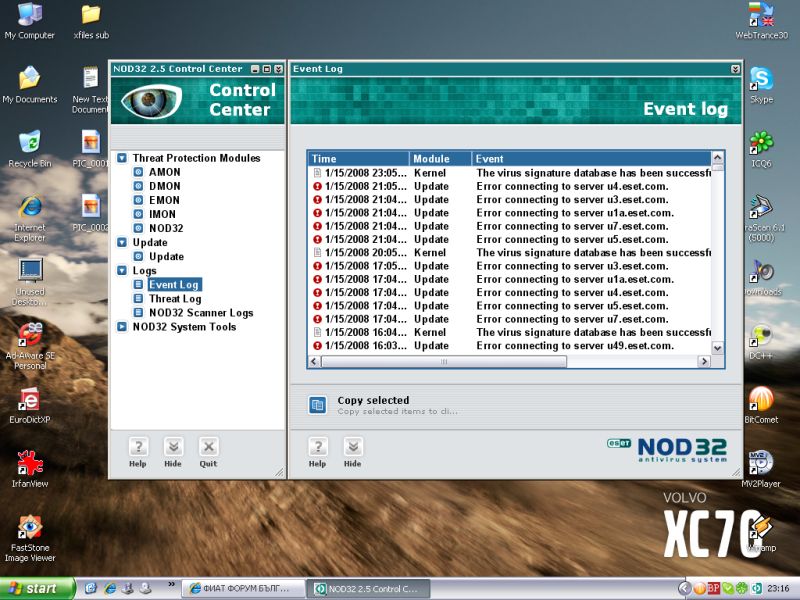Open IrfanView desktop shortcut
Screen dimensions: 800x600
pos(30,467)
